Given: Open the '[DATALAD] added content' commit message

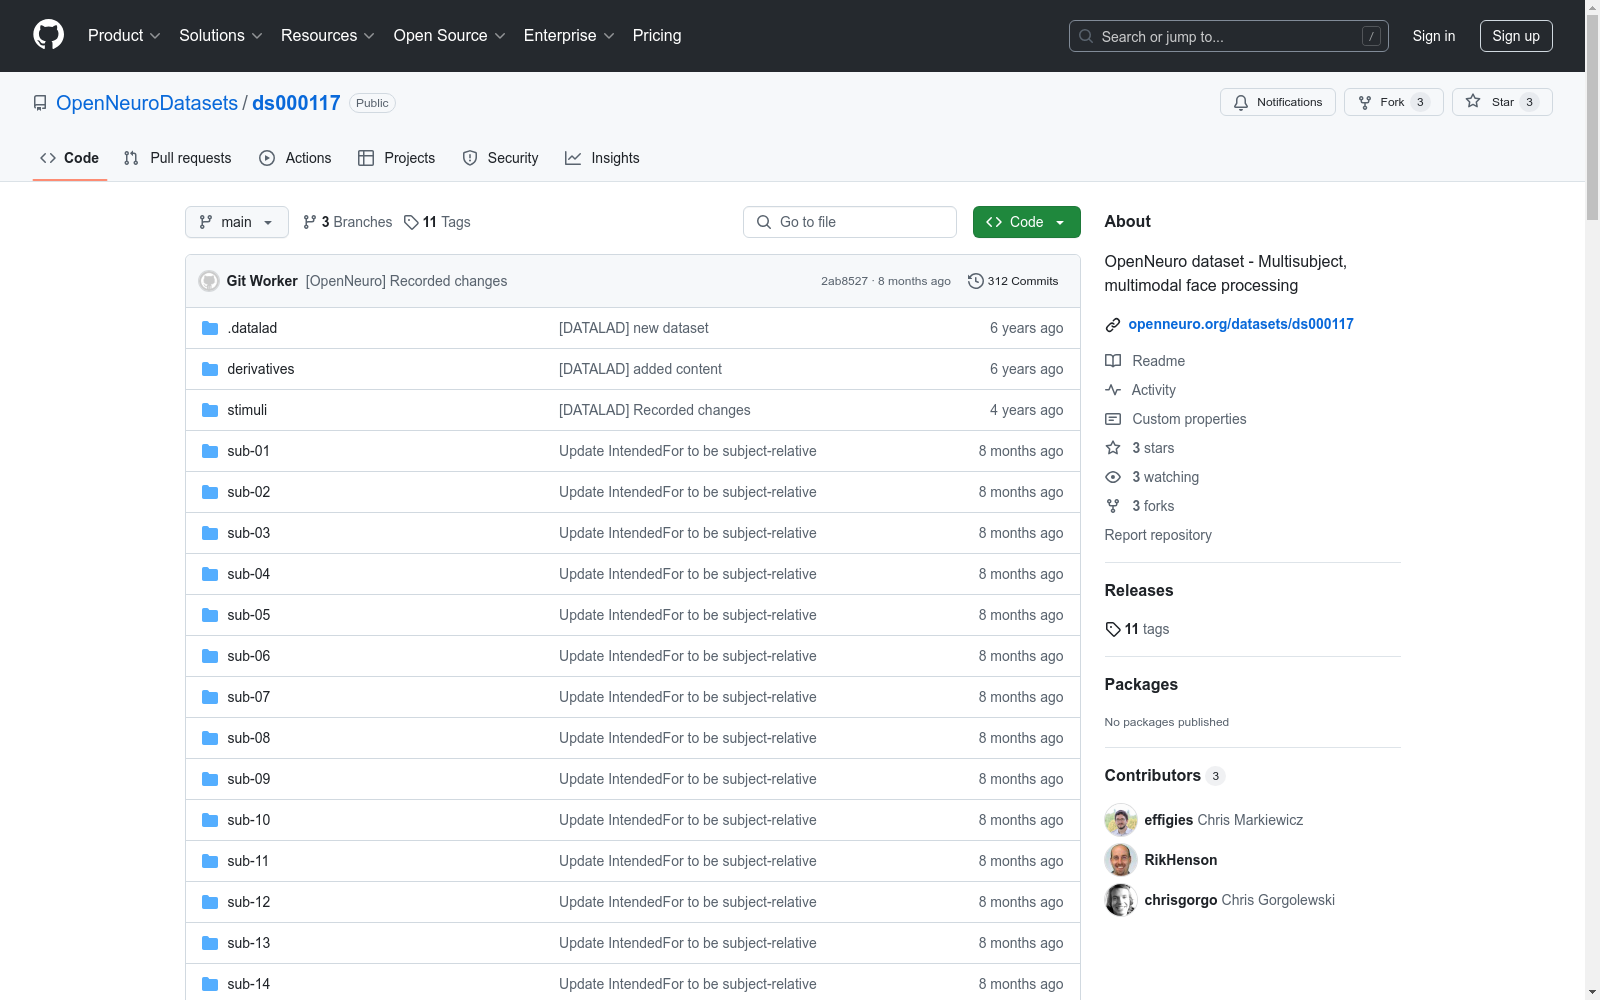Looking at the screenshot, I should click(640, 369).
